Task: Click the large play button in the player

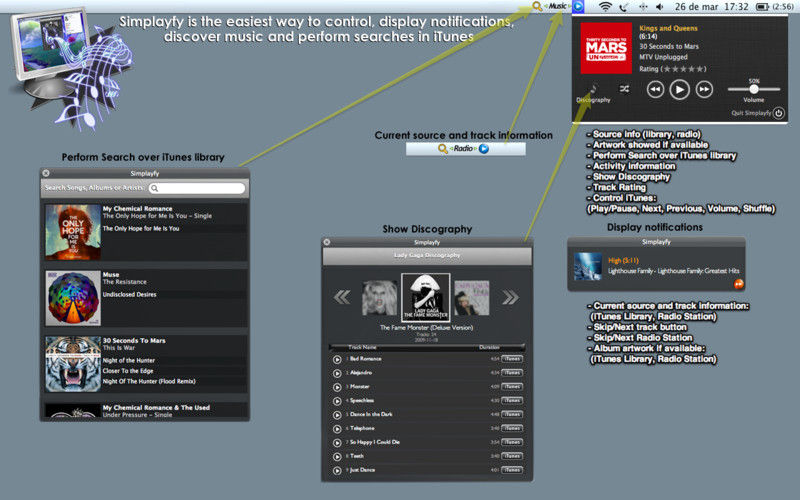Action: click(679, 90)
